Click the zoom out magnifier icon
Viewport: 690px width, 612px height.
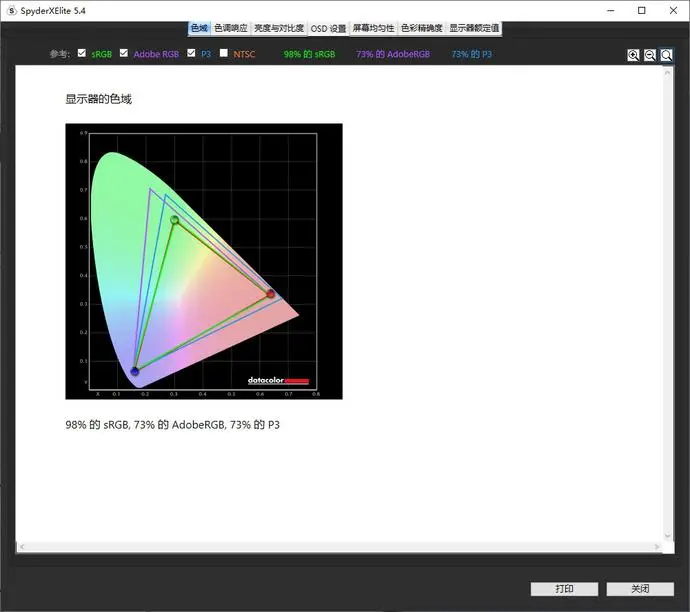[650, 55]
